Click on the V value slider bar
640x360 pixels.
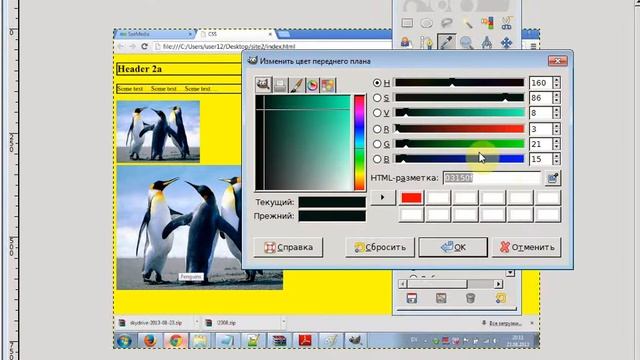coord(460,113)
